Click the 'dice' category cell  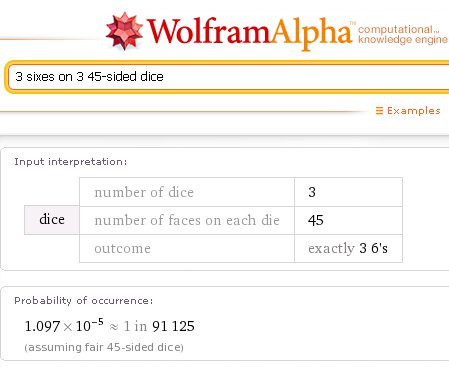(52, 220)
